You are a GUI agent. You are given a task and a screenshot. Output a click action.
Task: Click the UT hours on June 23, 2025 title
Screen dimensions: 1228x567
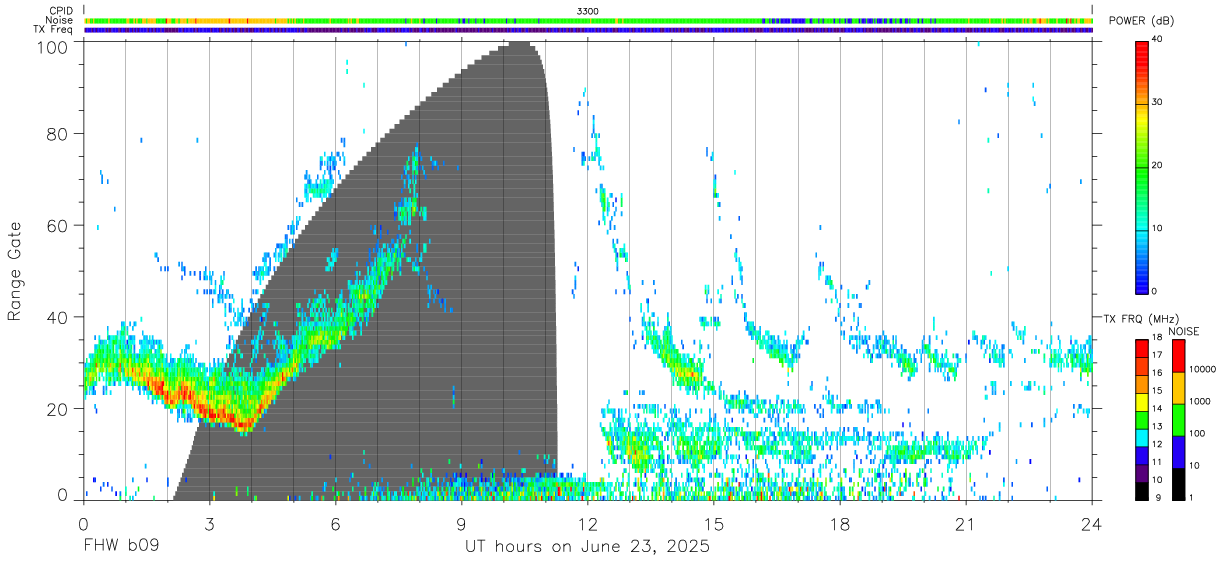(587, 547)
